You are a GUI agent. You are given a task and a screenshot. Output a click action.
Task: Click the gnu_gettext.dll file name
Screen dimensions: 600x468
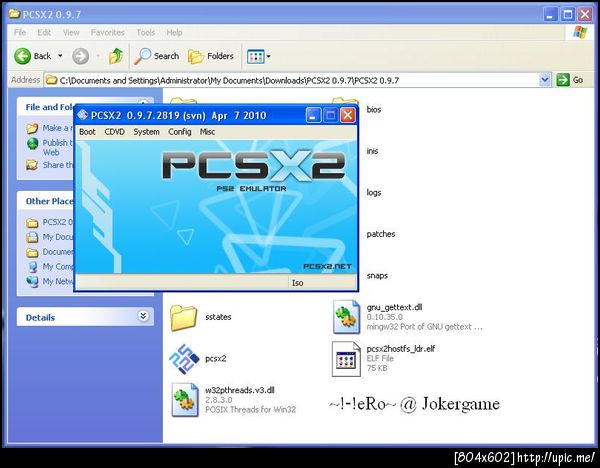[394, 307]
